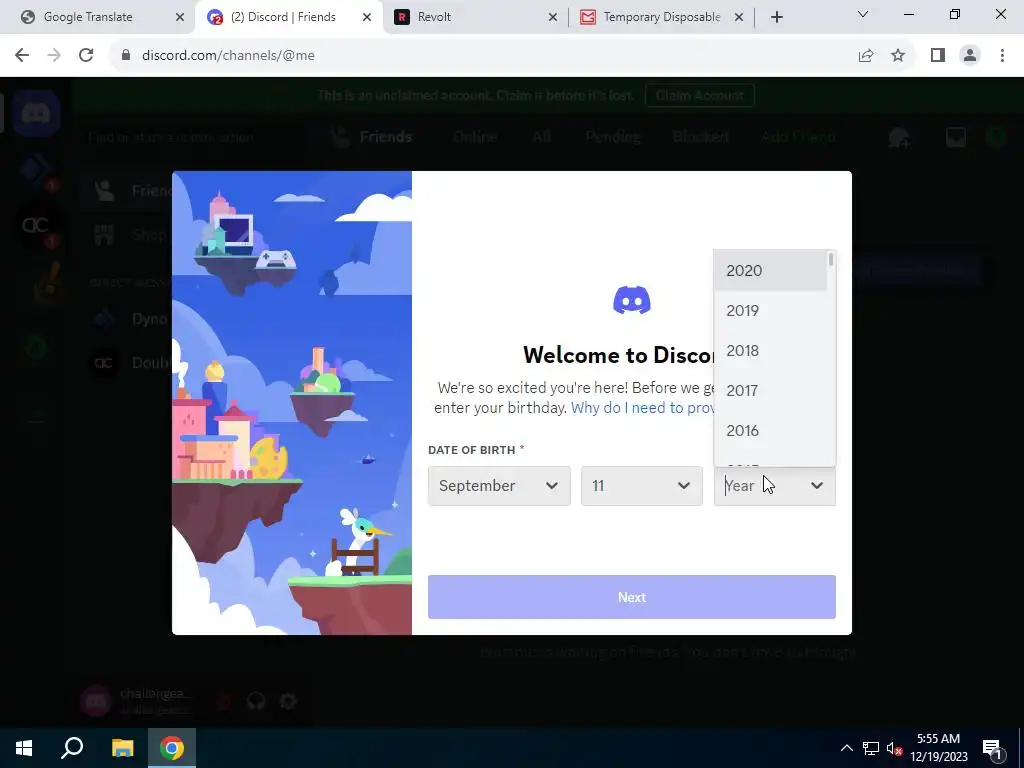Bookmark this page with star icon

(x=898, y=56)
